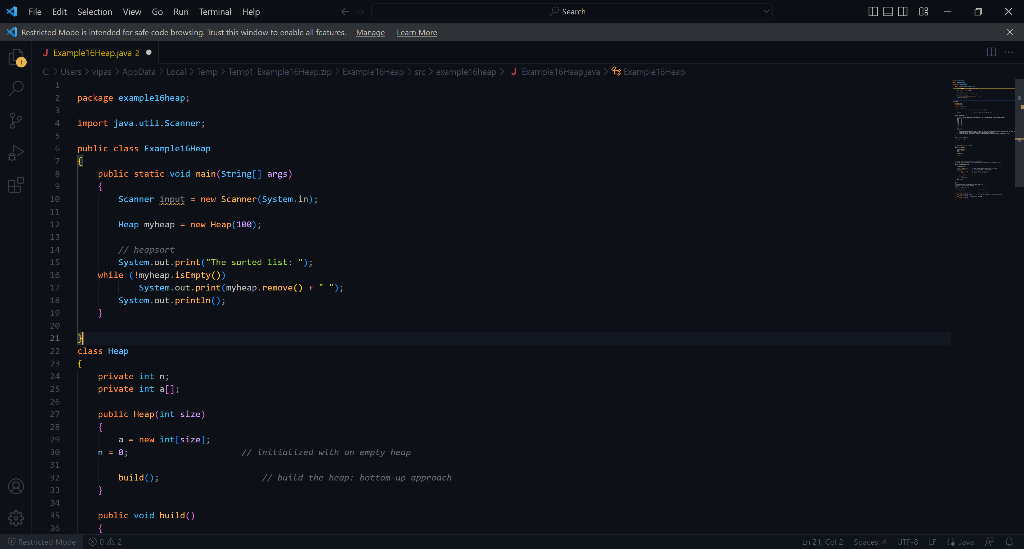
Task: Click the 'package example16heap;' line
Action: 133,98
